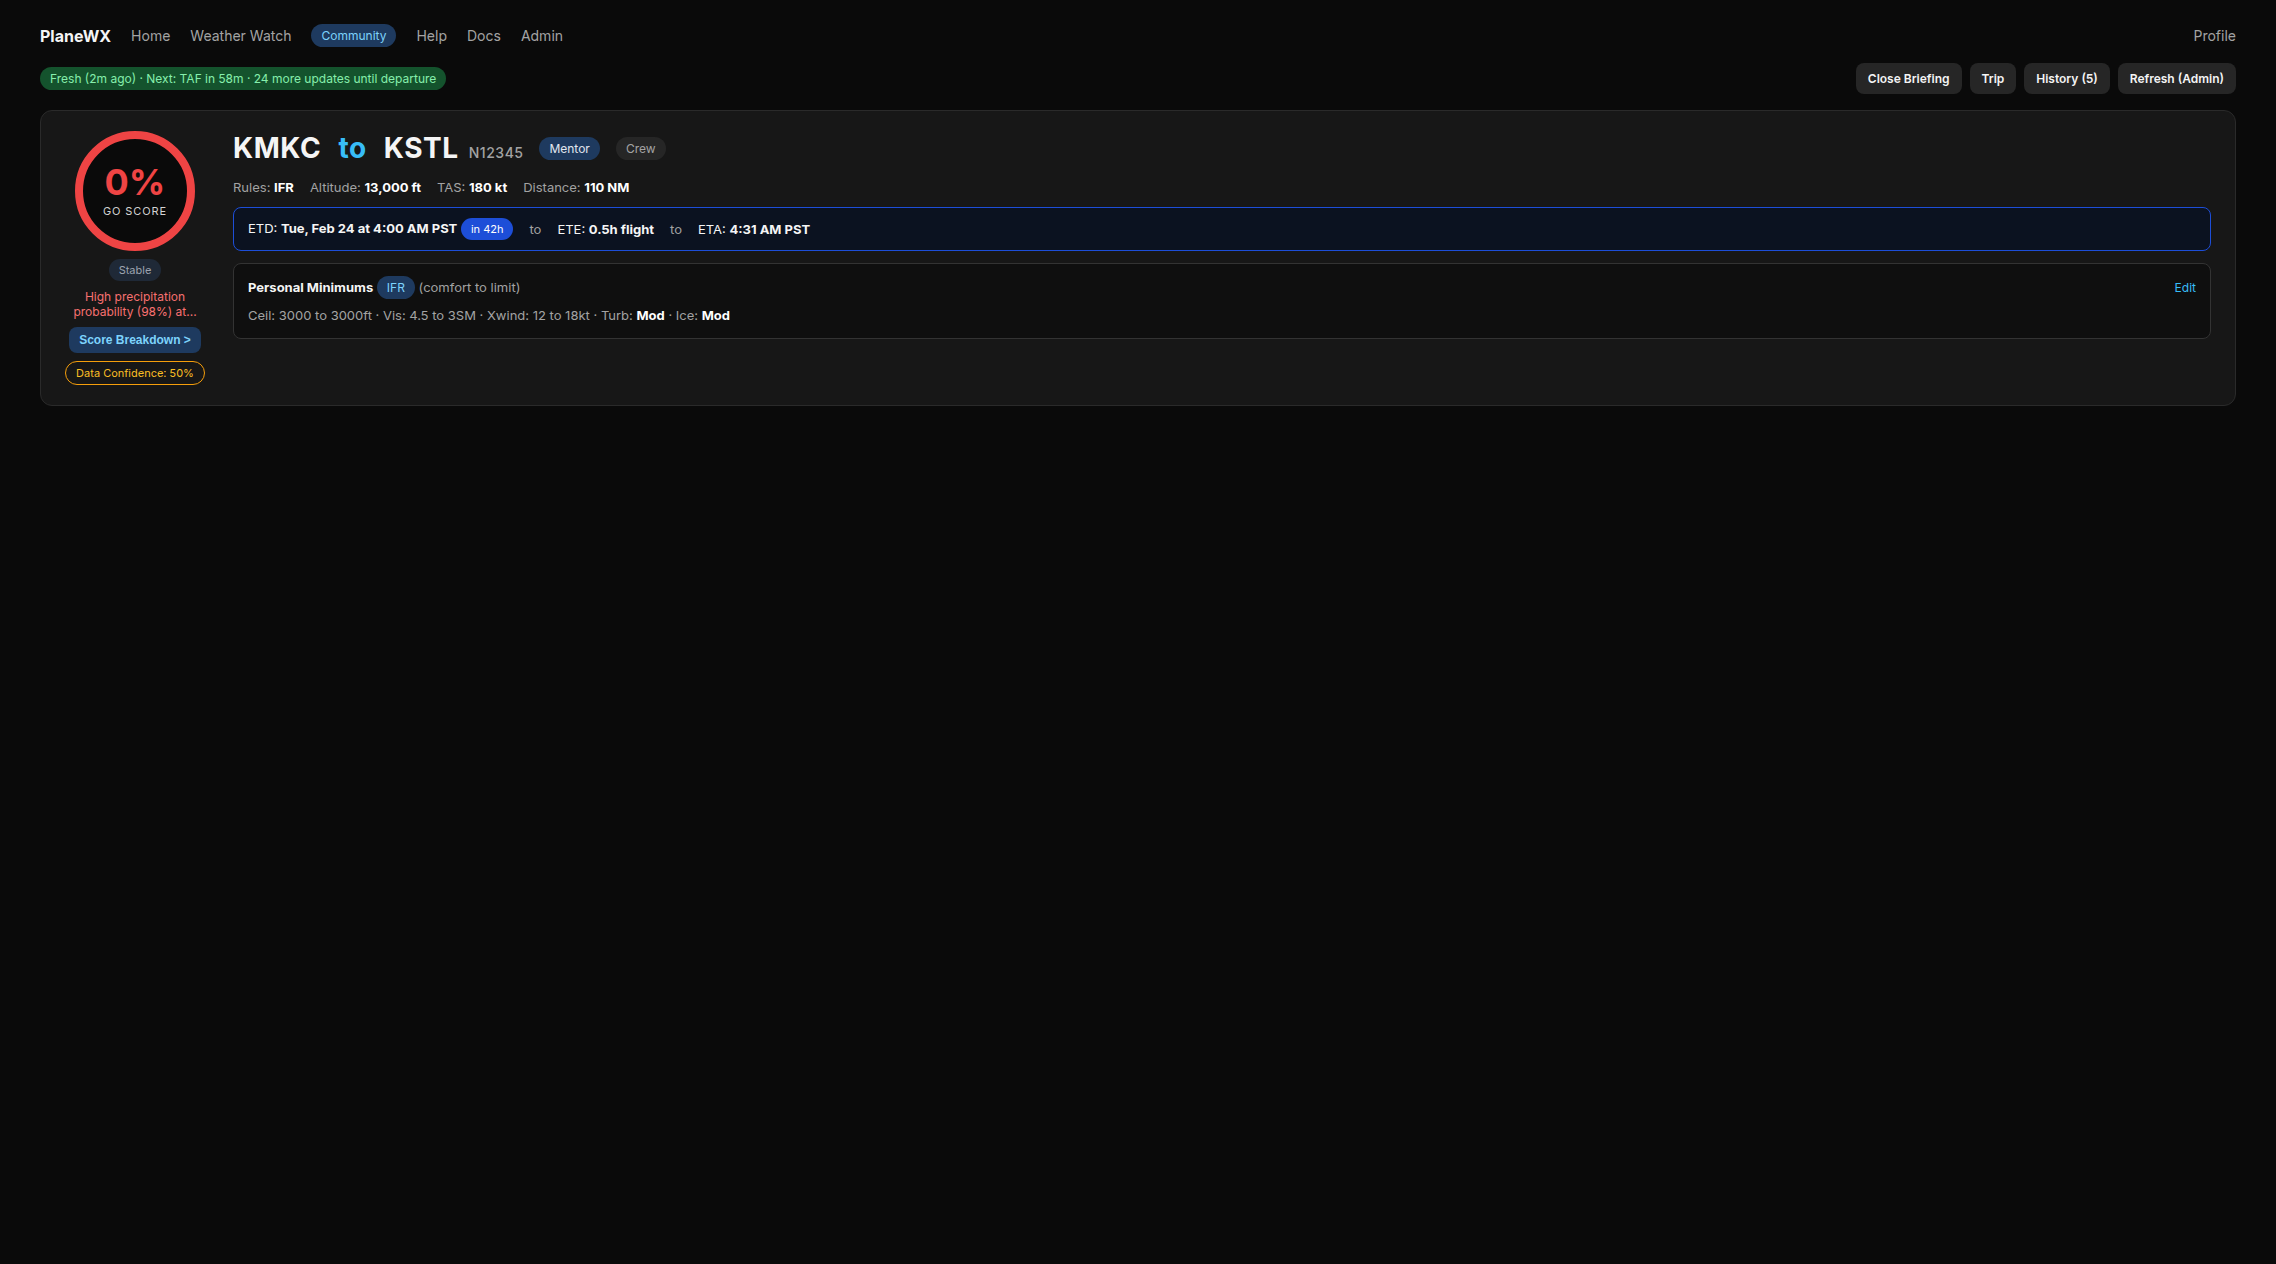Click the PlaneWX logo

[75, 36]
